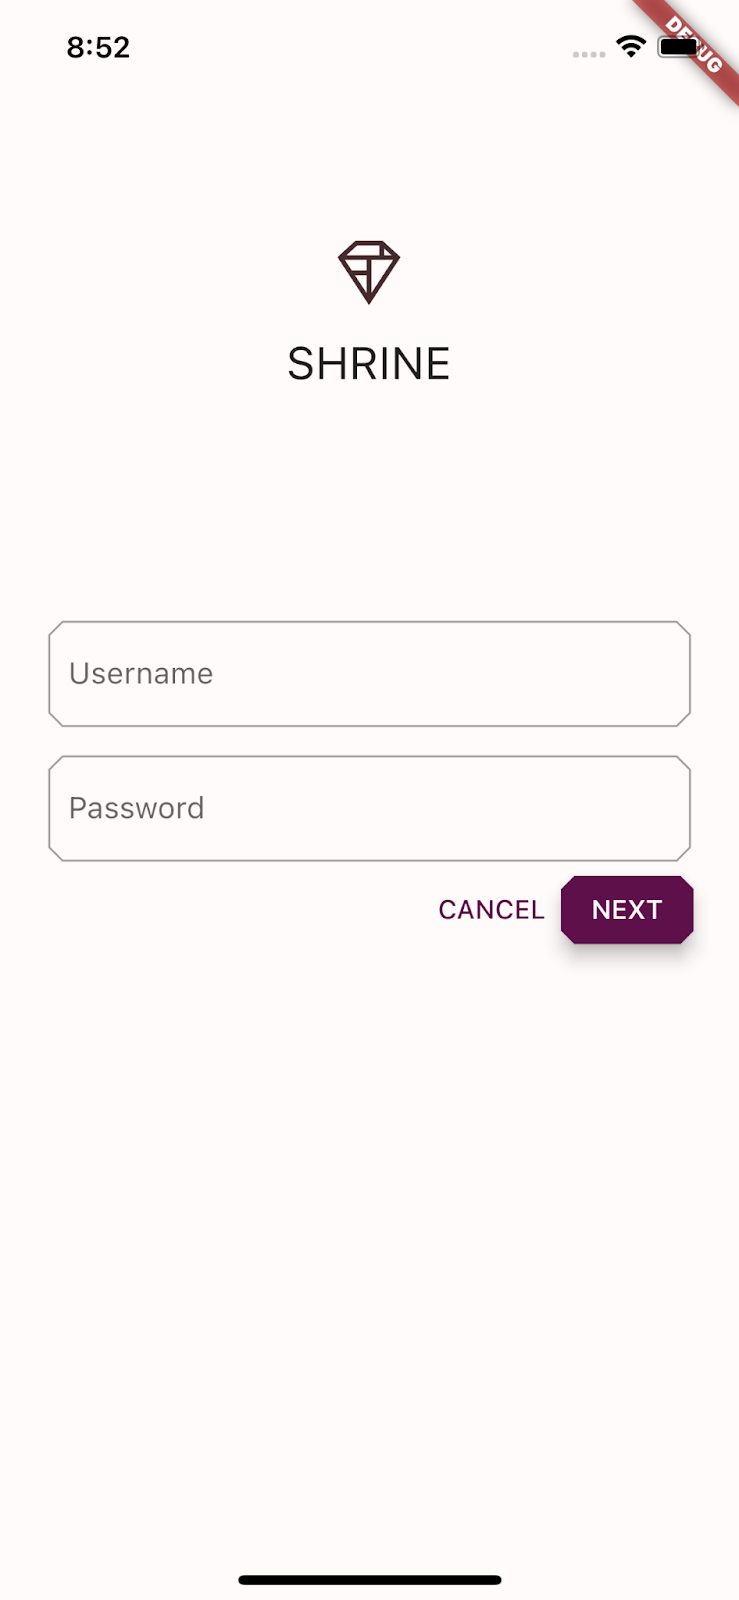
Task: Tap the clock showing 8:52
Action: click(99, 47)
